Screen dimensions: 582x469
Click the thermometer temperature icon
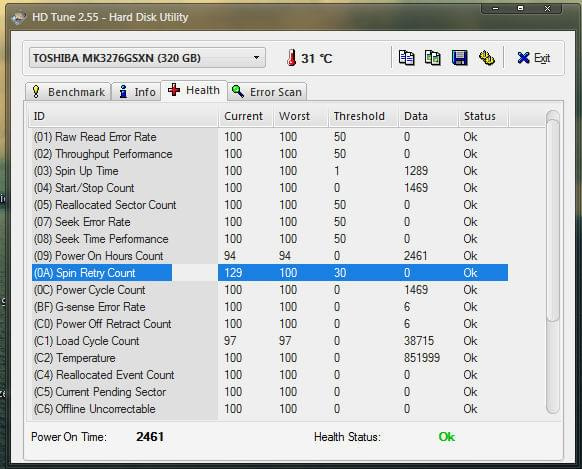tap(292, 58)
